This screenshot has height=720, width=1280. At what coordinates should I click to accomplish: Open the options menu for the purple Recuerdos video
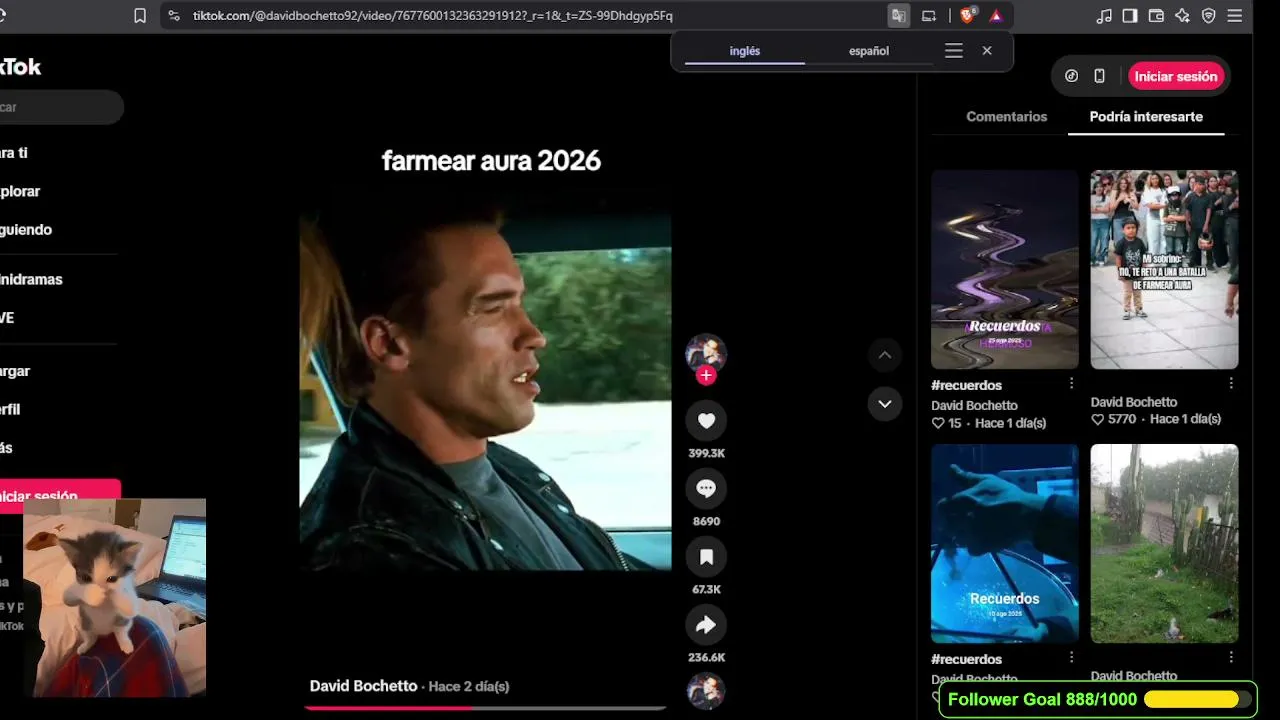[x=1071, y=384]
